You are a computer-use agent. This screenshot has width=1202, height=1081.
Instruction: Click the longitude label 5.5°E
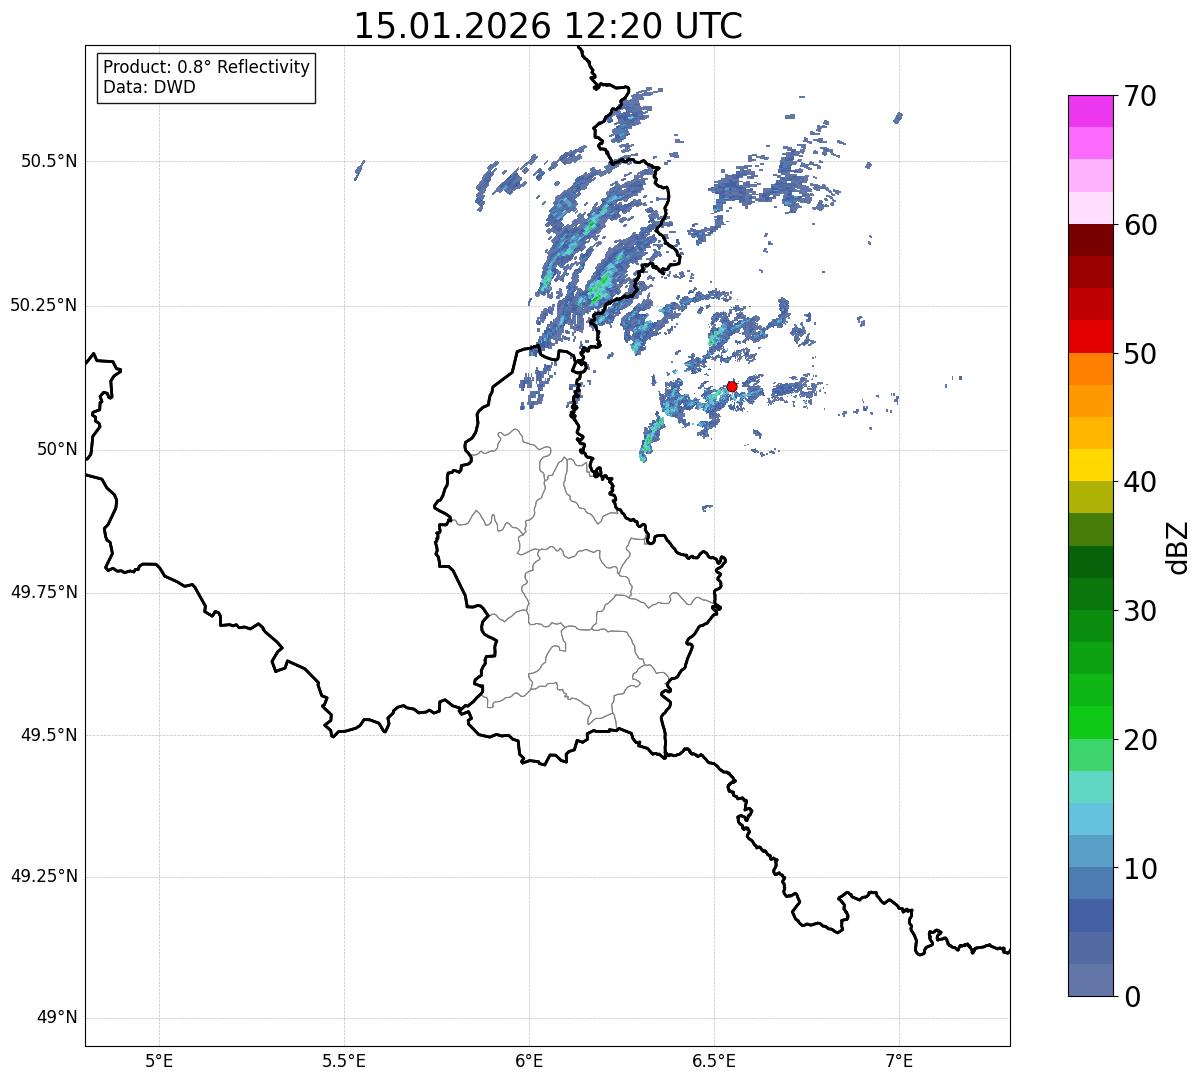(x=344, y=1061)
